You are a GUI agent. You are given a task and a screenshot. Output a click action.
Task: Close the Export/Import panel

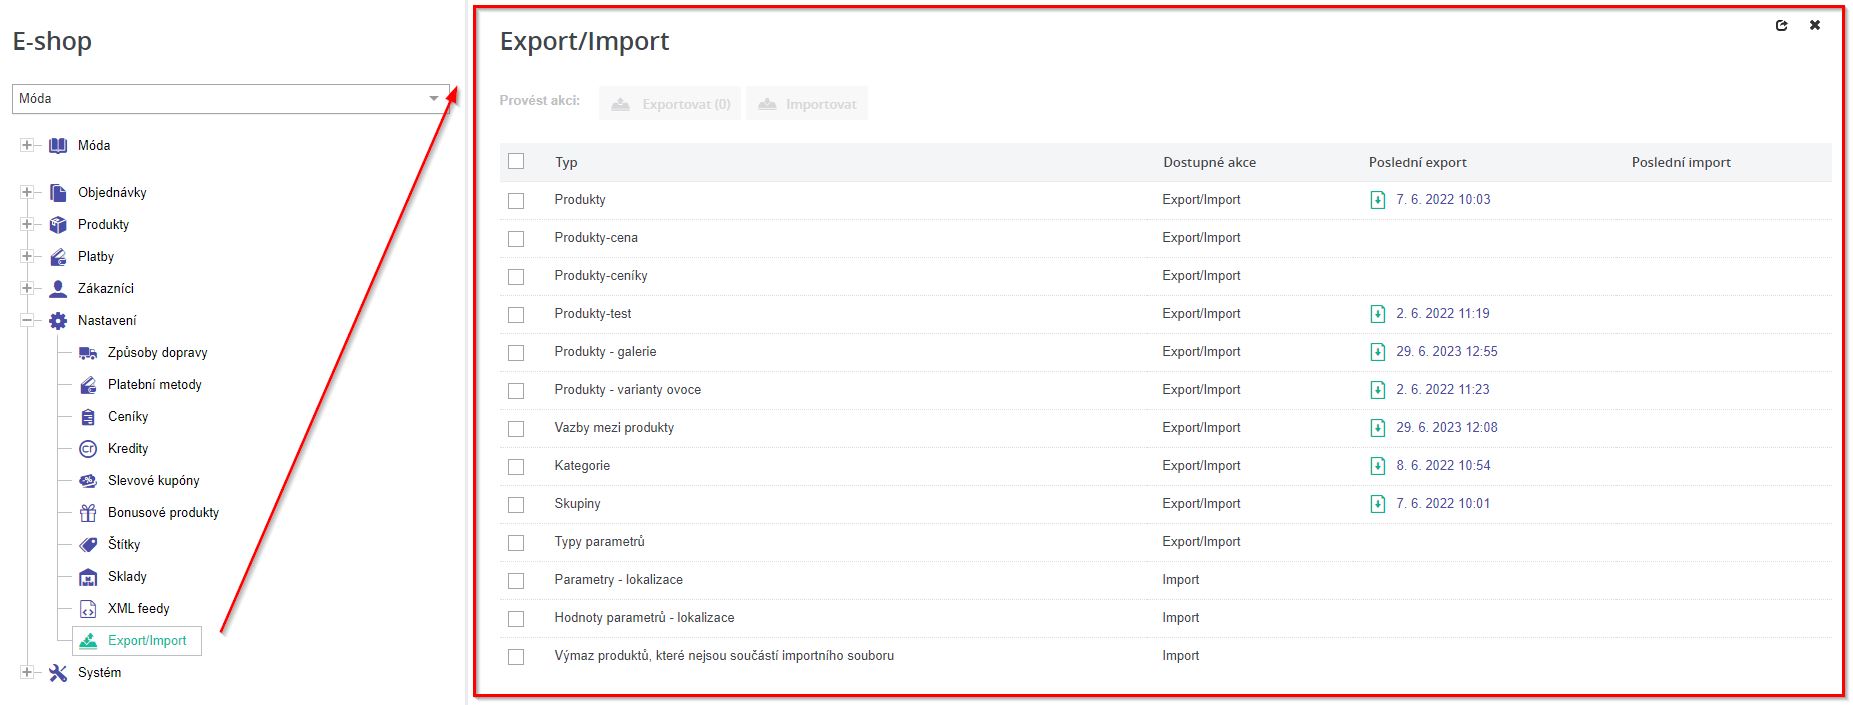[1815, 26]
